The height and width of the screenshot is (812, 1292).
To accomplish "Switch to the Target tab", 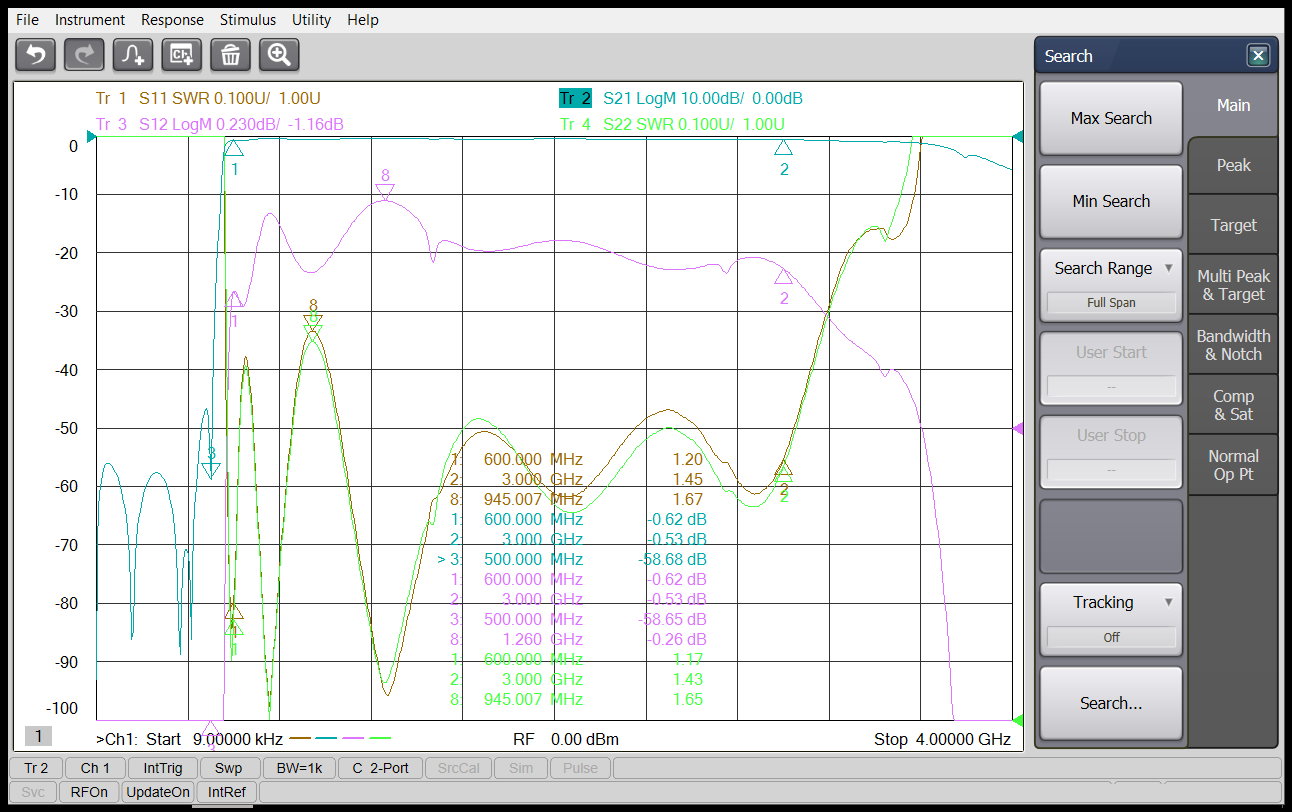I will pos(1233,225).
